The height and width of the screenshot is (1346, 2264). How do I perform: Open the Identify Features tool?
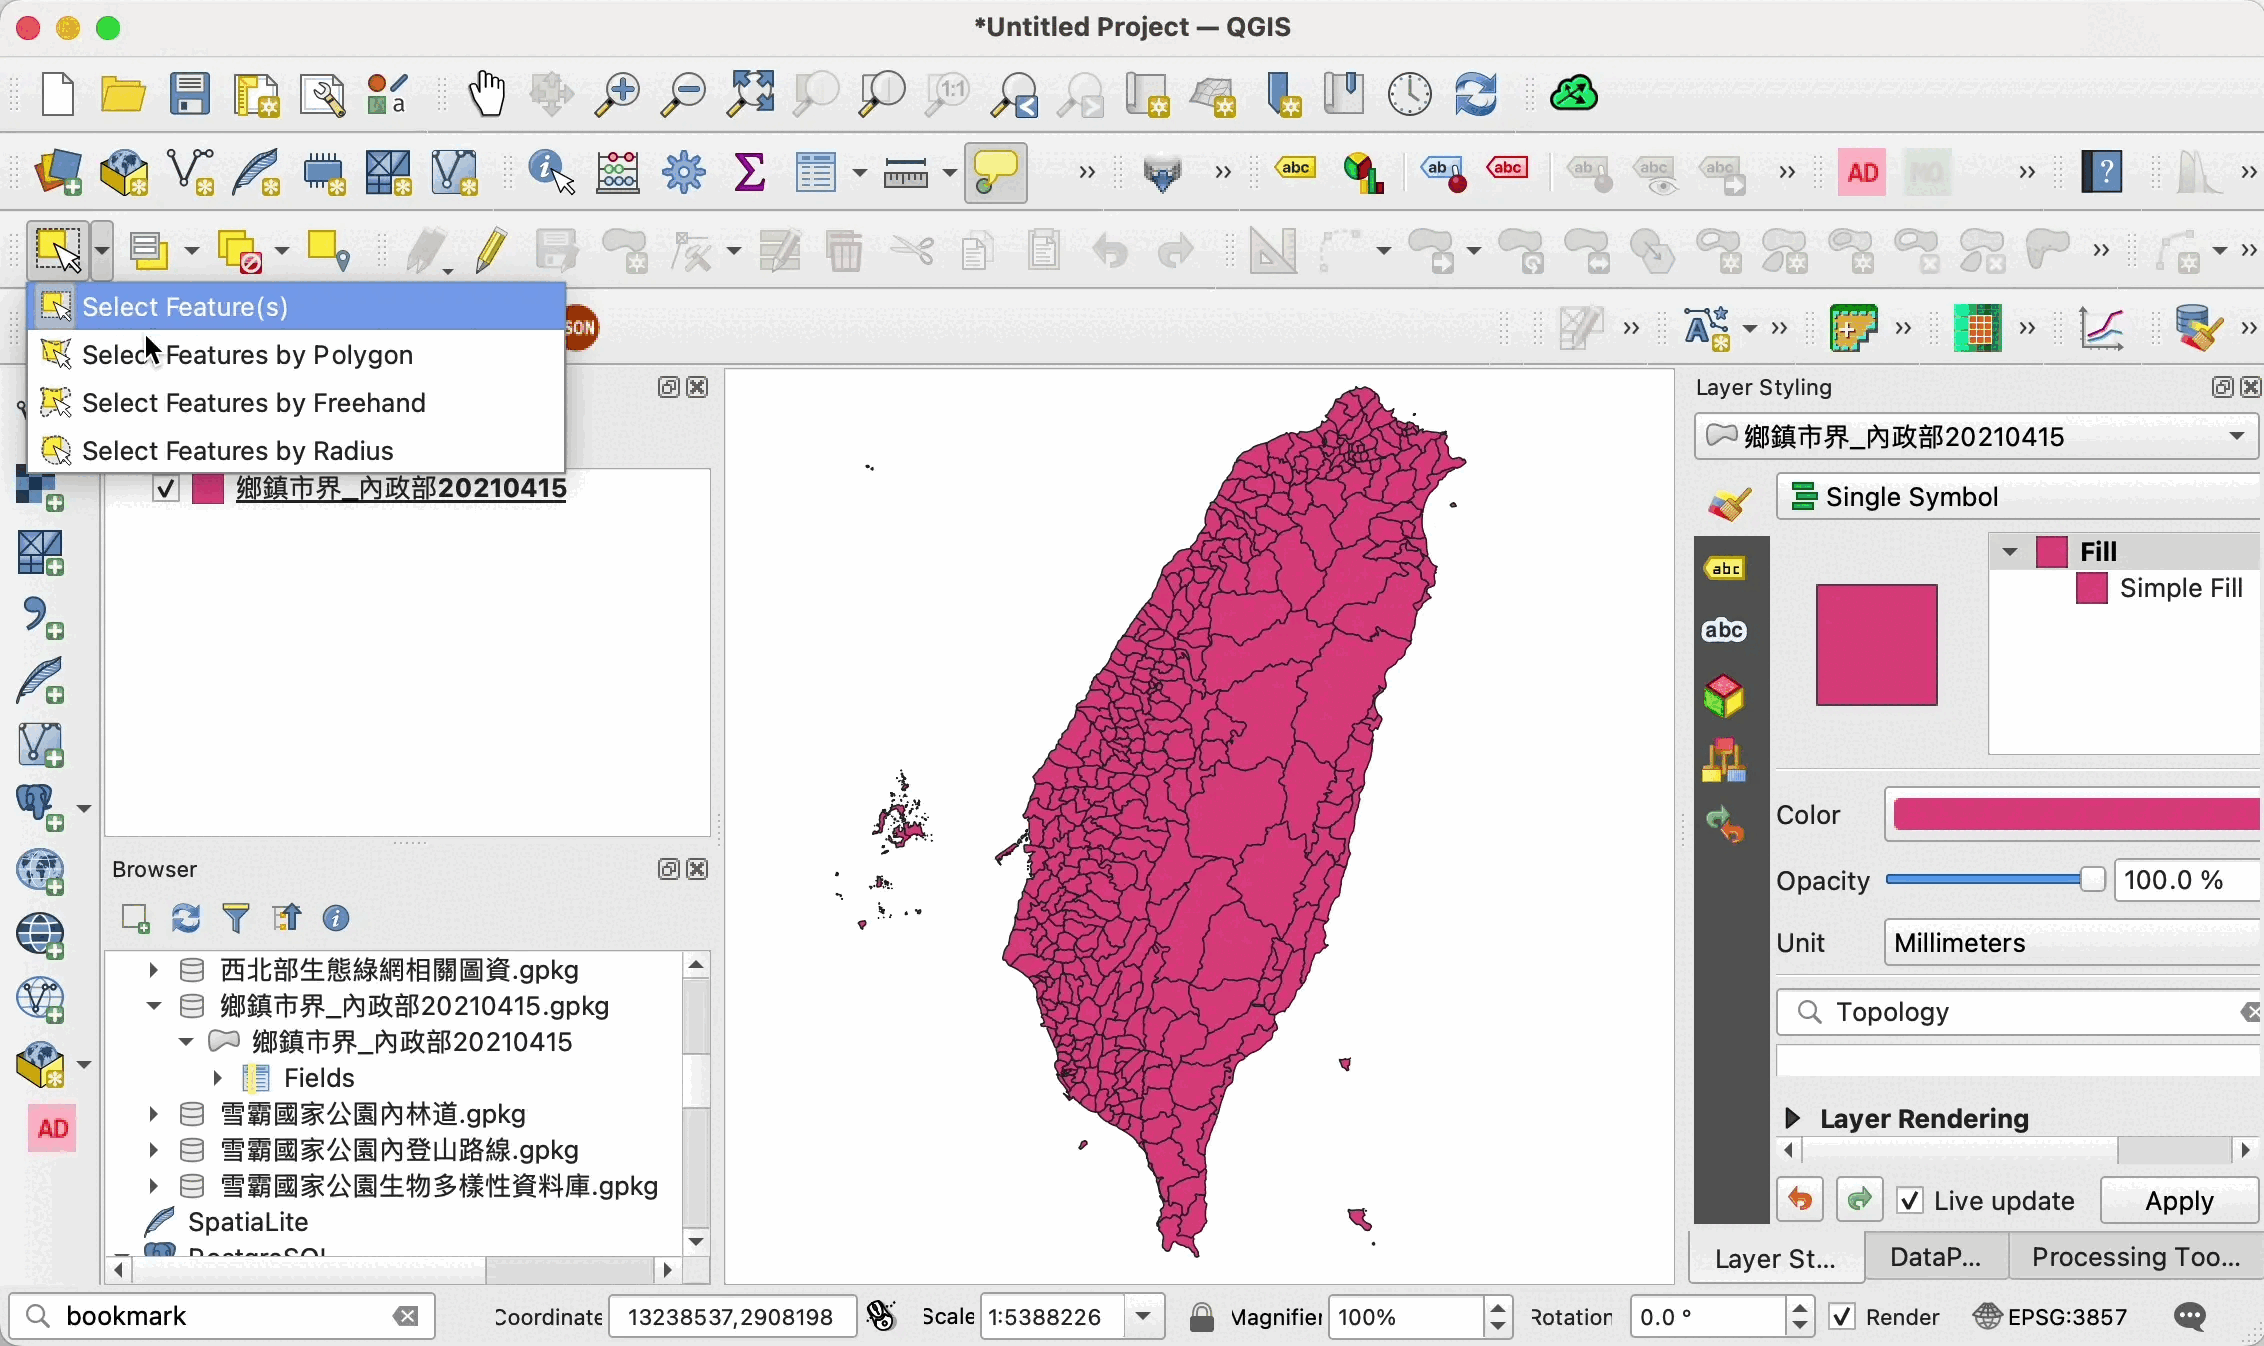(x=551, y=173)
